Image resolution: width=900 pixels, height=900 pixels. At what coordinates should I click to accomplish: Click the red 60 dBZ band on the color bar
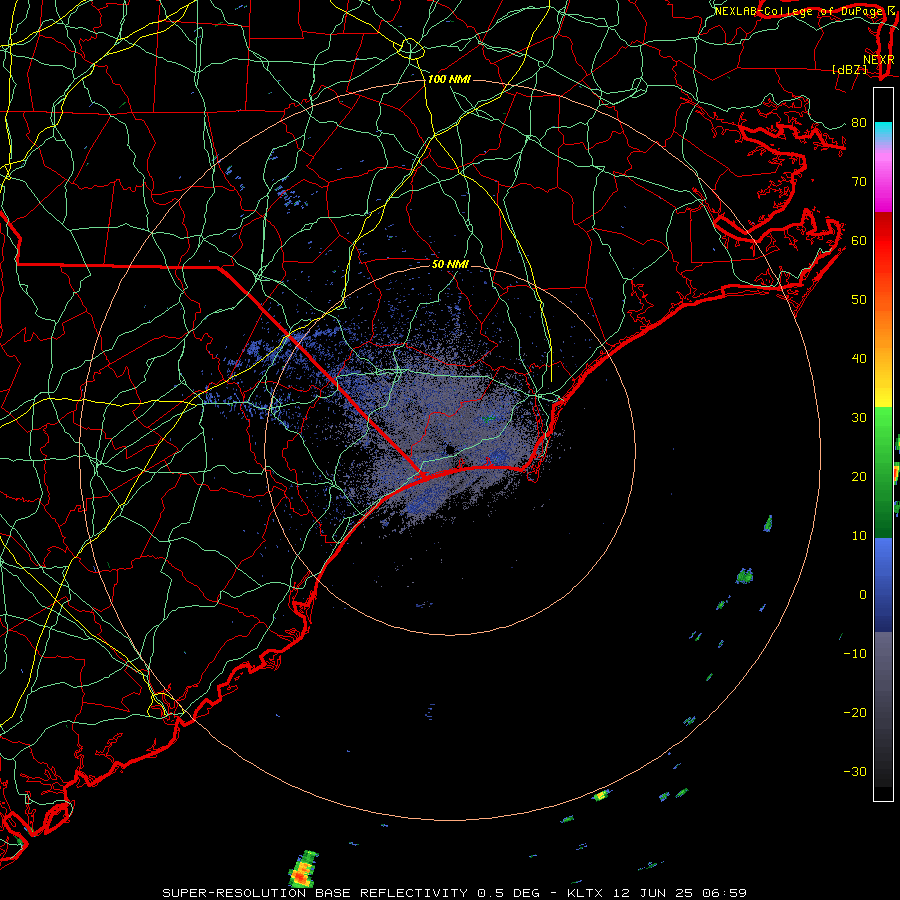pos(883,240)
